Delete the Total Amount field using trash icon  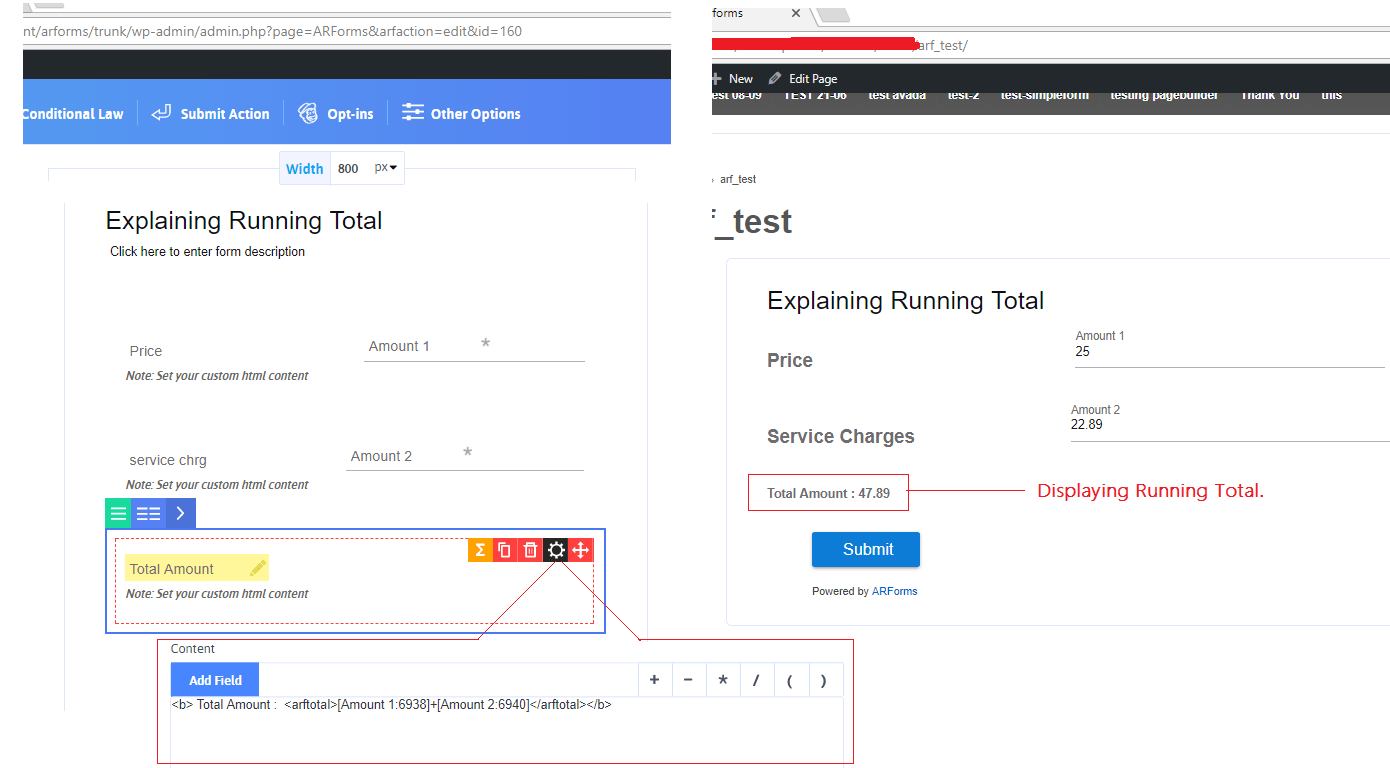click(531, 550)
